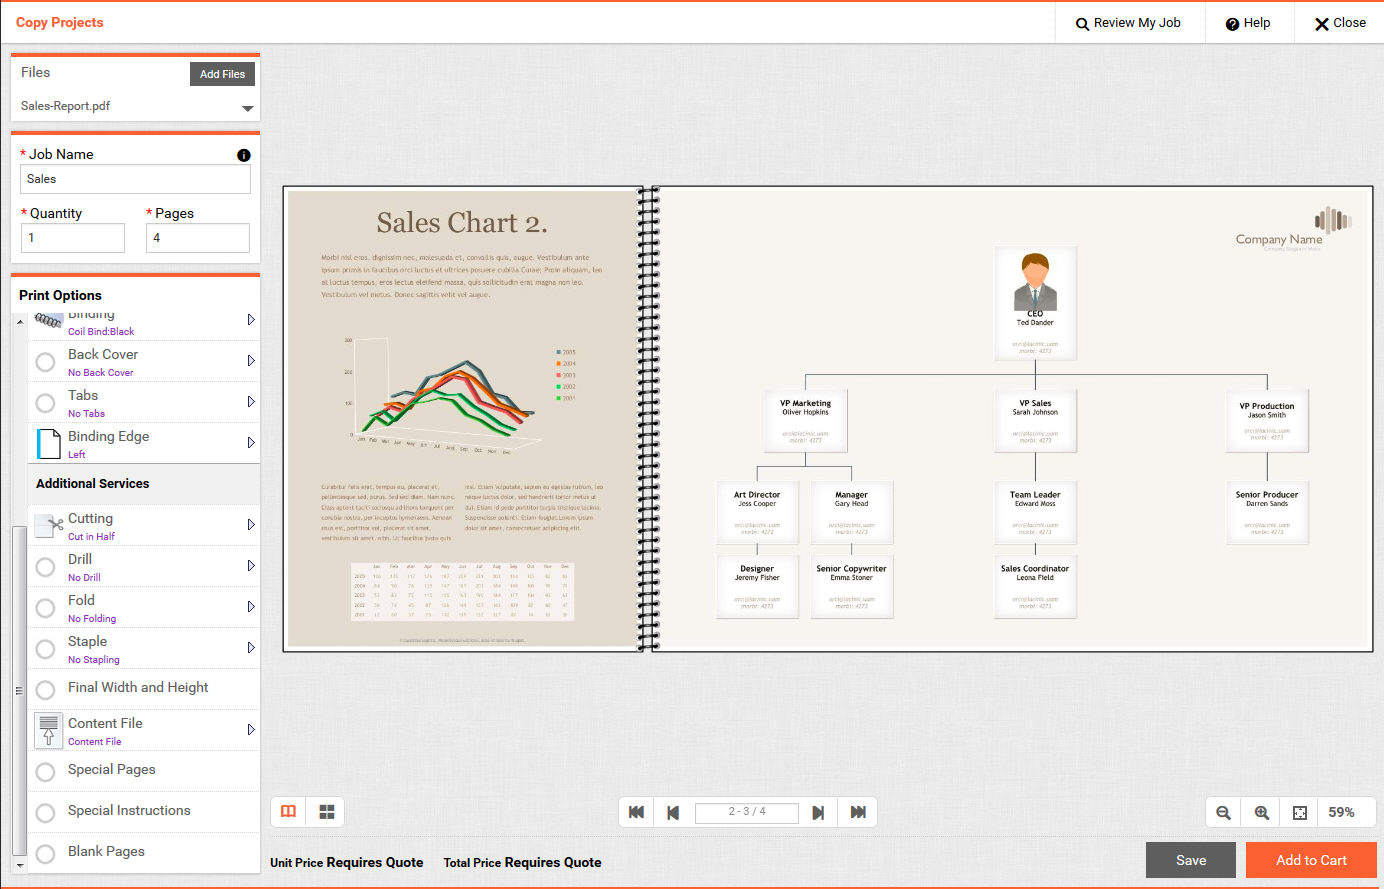The width and height of the screenshot is (1384, 889).
Task: Click the Job Name info icon
Action: [x=243, y=155]
